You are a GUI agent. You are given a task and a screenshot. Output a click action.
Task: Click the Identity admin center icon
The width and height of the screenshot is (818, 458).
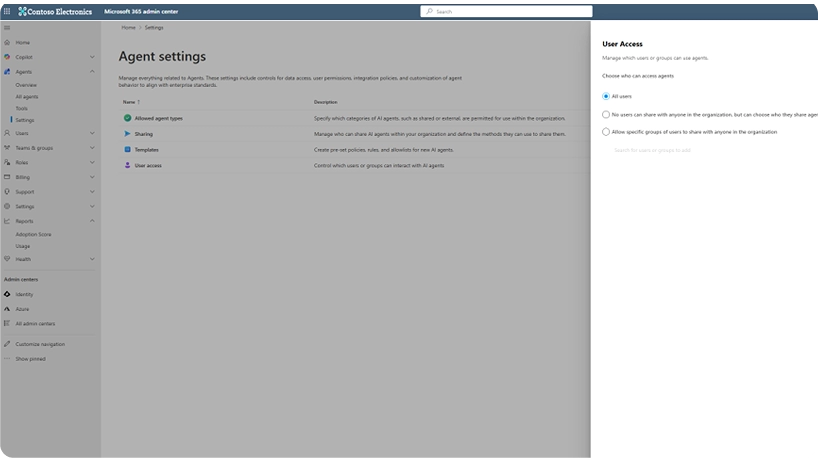coord(7,294)
